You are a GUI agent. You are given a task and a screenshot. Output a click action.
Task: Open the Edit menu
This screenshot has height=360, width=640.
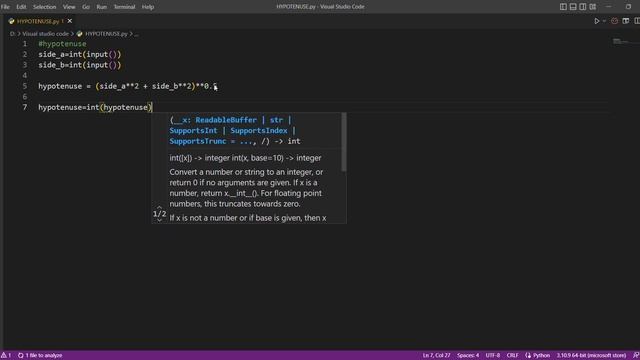21,7
